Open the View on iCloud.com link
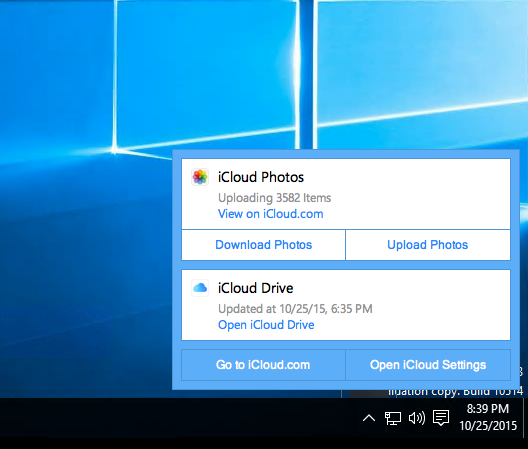528x449 pixels. point(270,214)
